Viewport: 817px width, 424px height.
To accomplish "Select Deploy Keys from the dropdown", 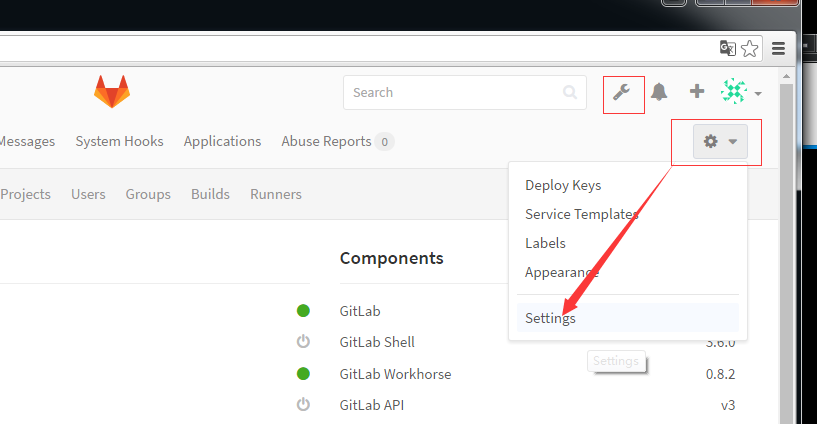I will pyautogui.click(x=563, y=185).
